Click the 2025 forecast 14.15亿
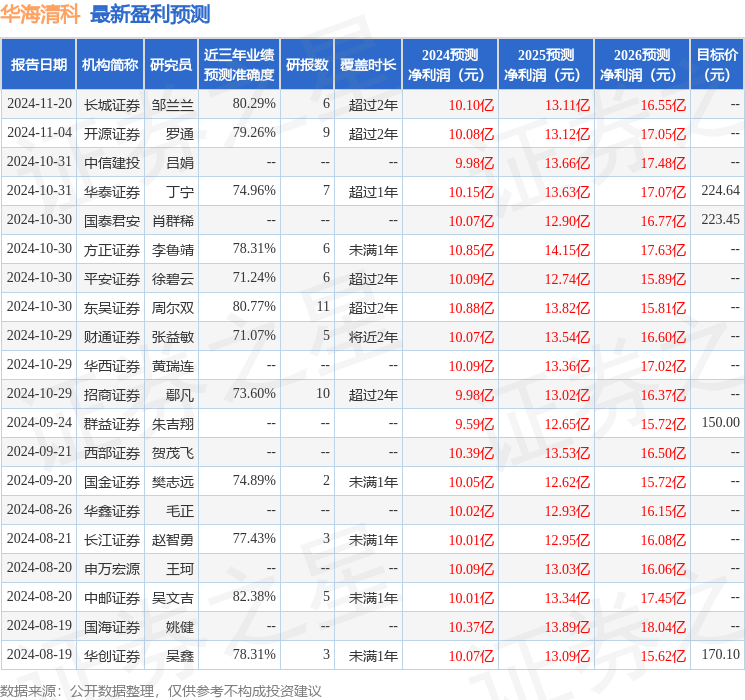 [x=567, y=250]
